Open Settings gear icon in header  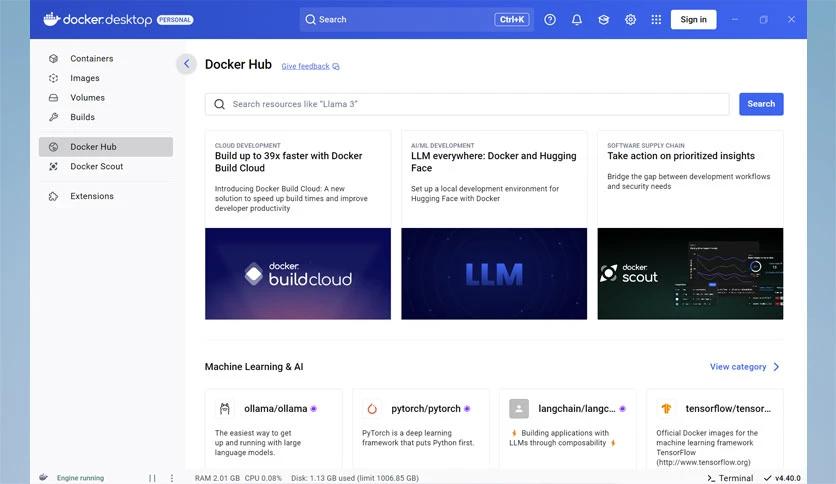coord(630,20)
